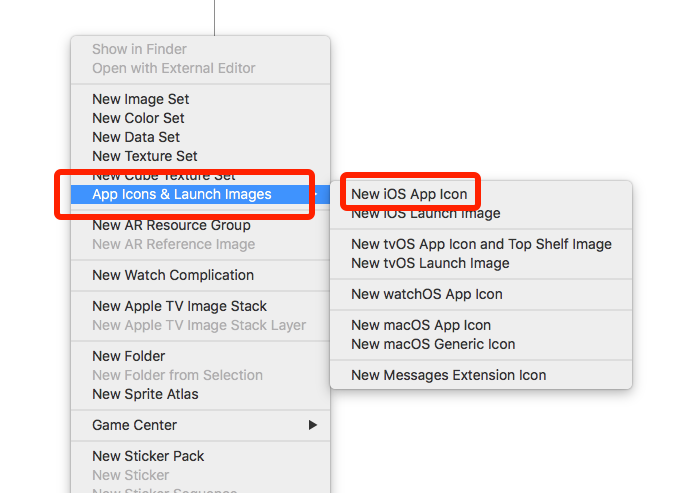Choose New macOS Generic Icon
Screen dimensions: 691x493
tap(481, 344)
